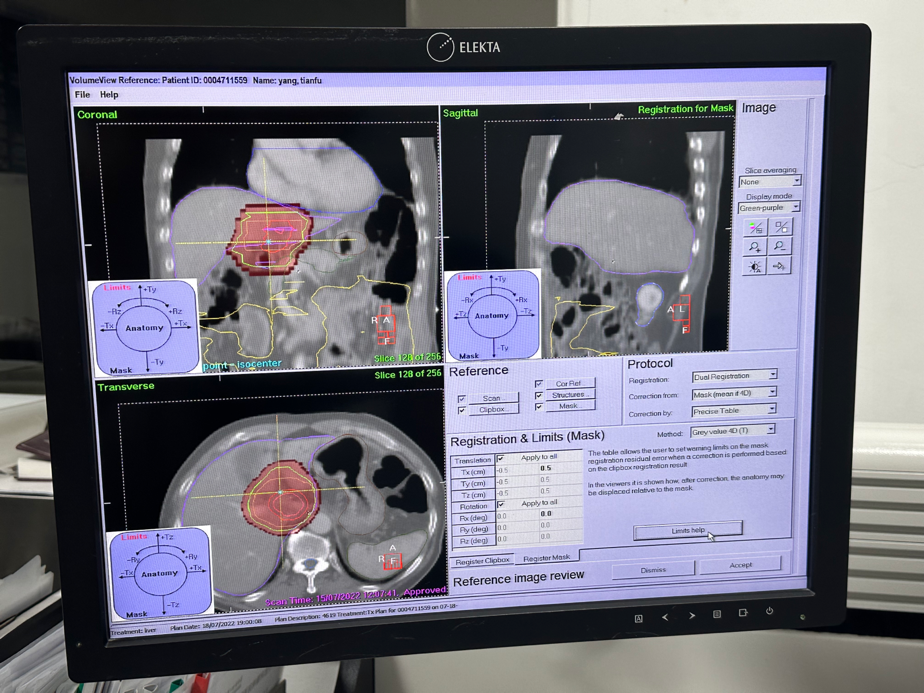Click the arrow icon in Image panel

click(x=781, y=266)
